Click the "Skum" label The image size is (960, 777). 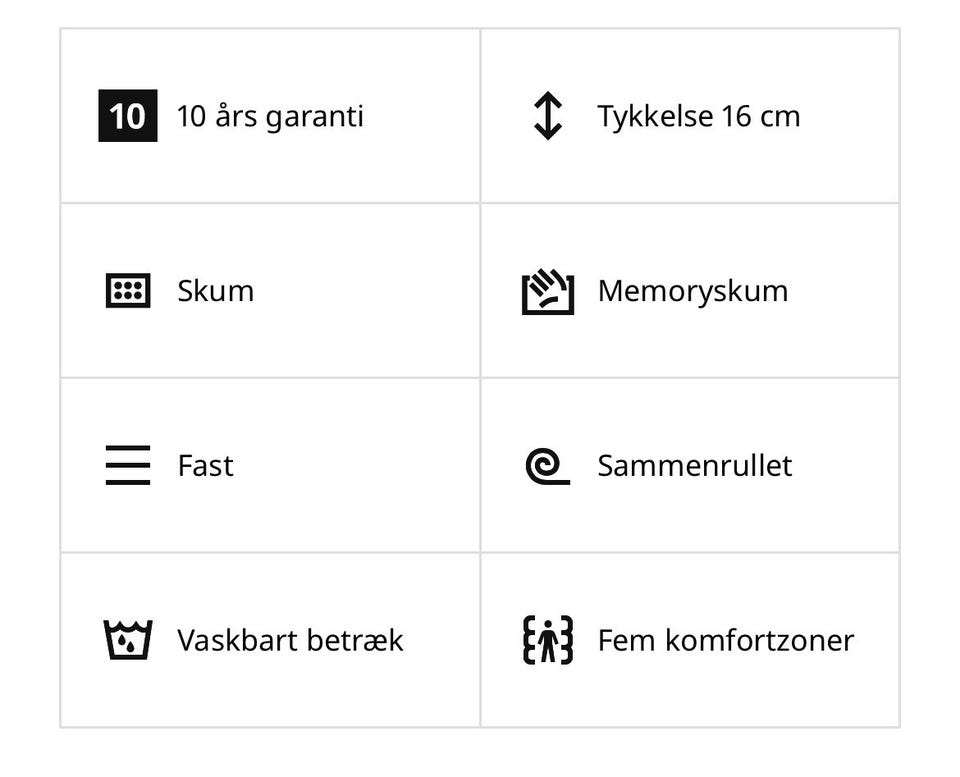(215, 291)
